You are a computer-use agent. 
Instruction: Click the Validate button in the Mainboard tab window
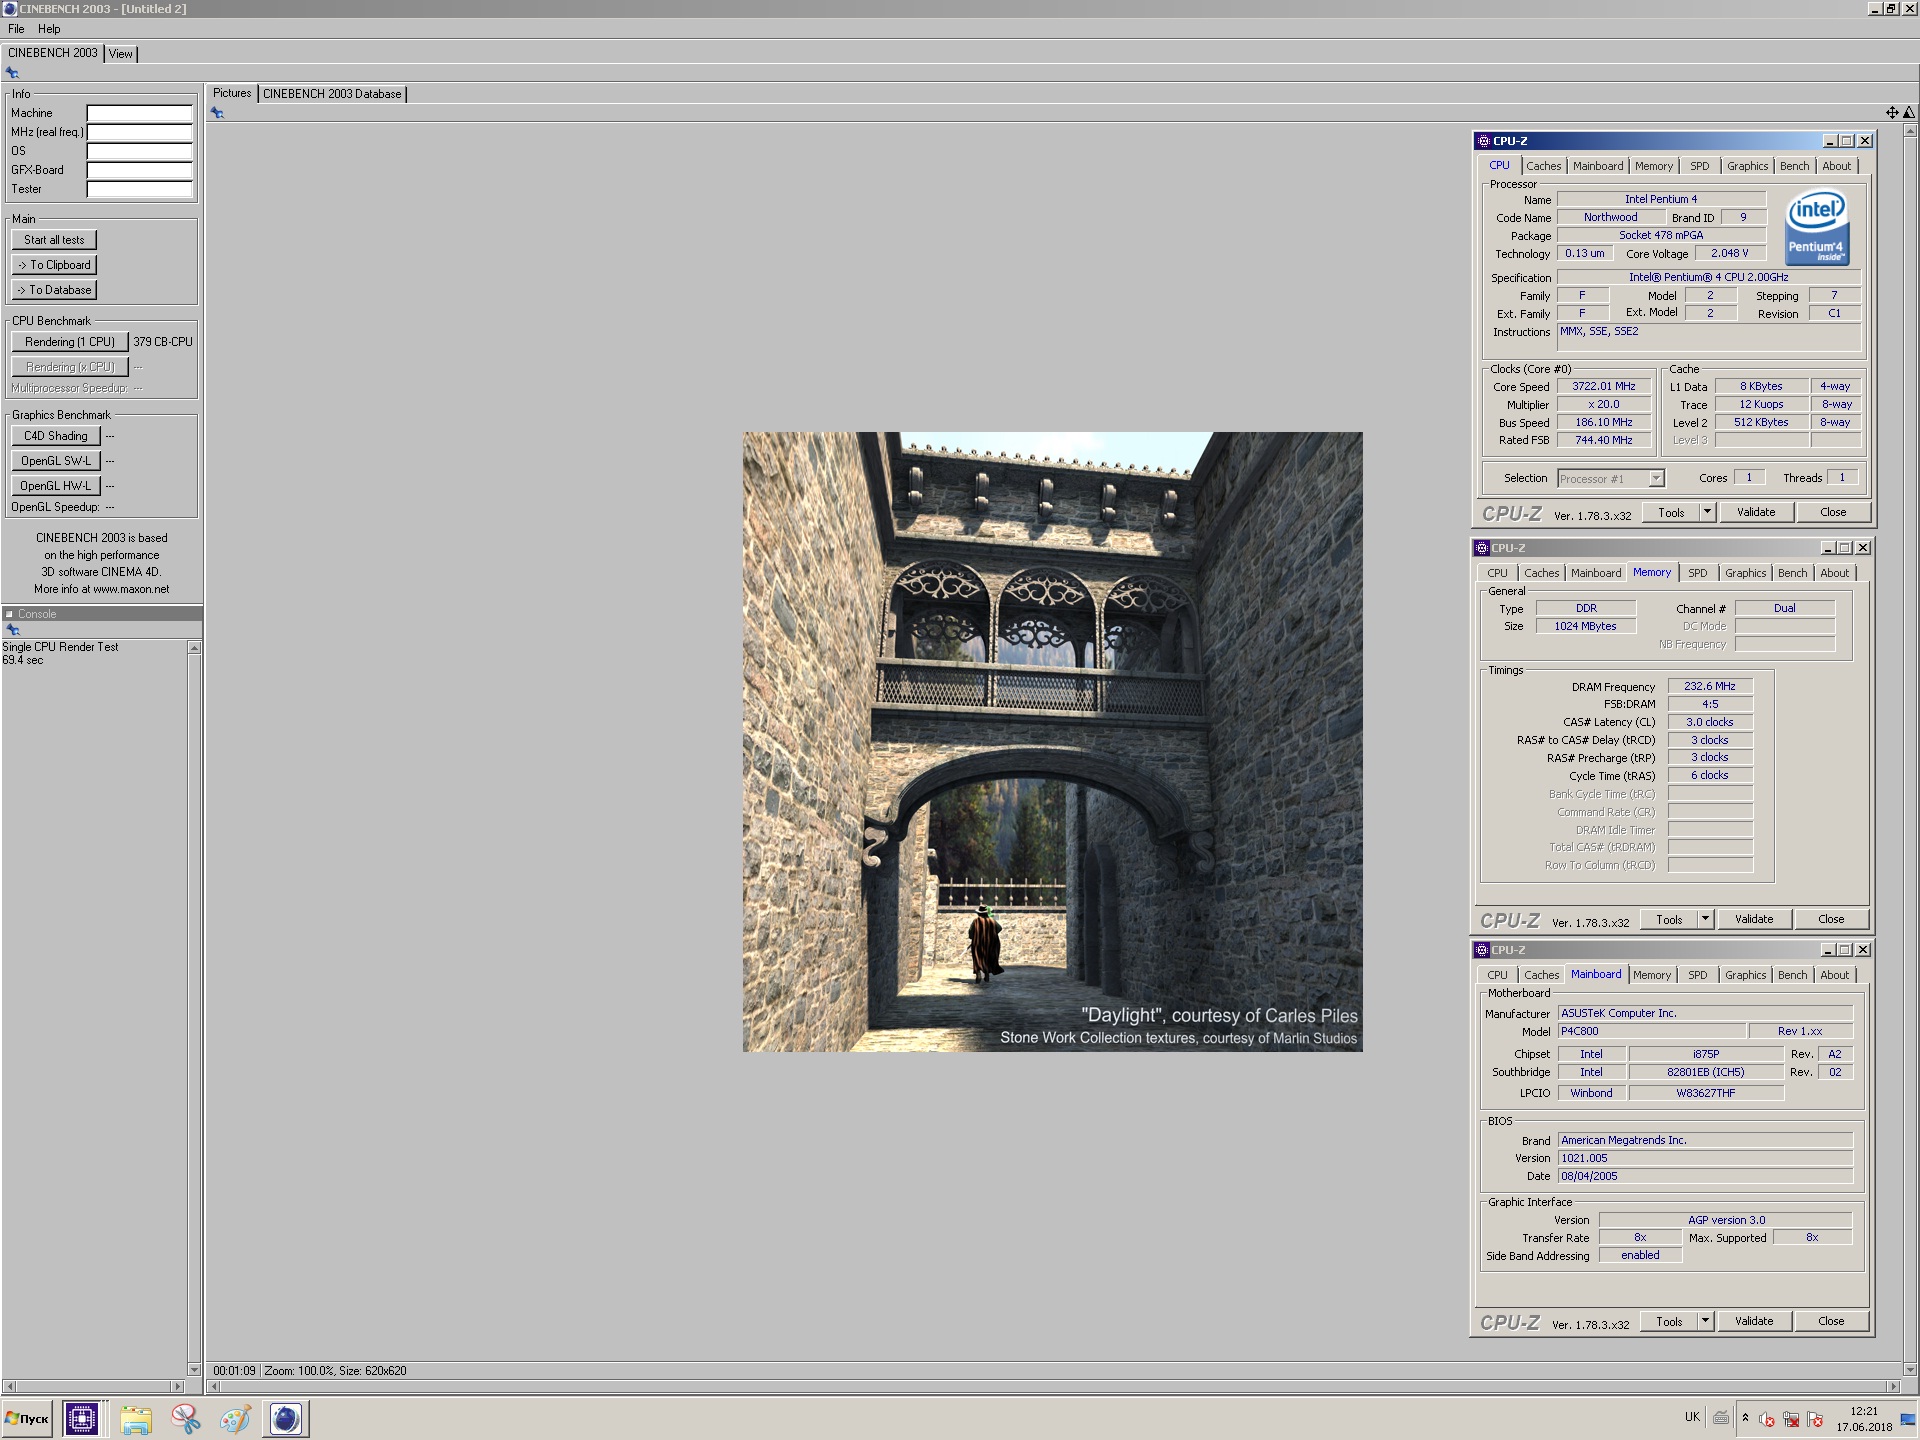1754,1321
